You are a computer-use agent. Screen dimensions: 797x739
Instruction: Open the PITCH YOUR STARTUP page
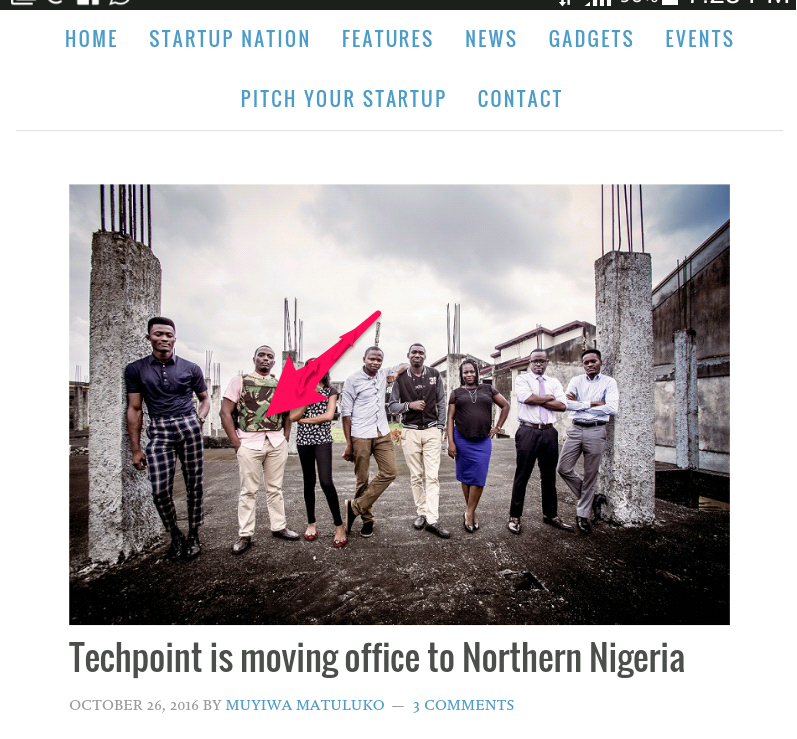pyautogui.click(x=344, y=99)
